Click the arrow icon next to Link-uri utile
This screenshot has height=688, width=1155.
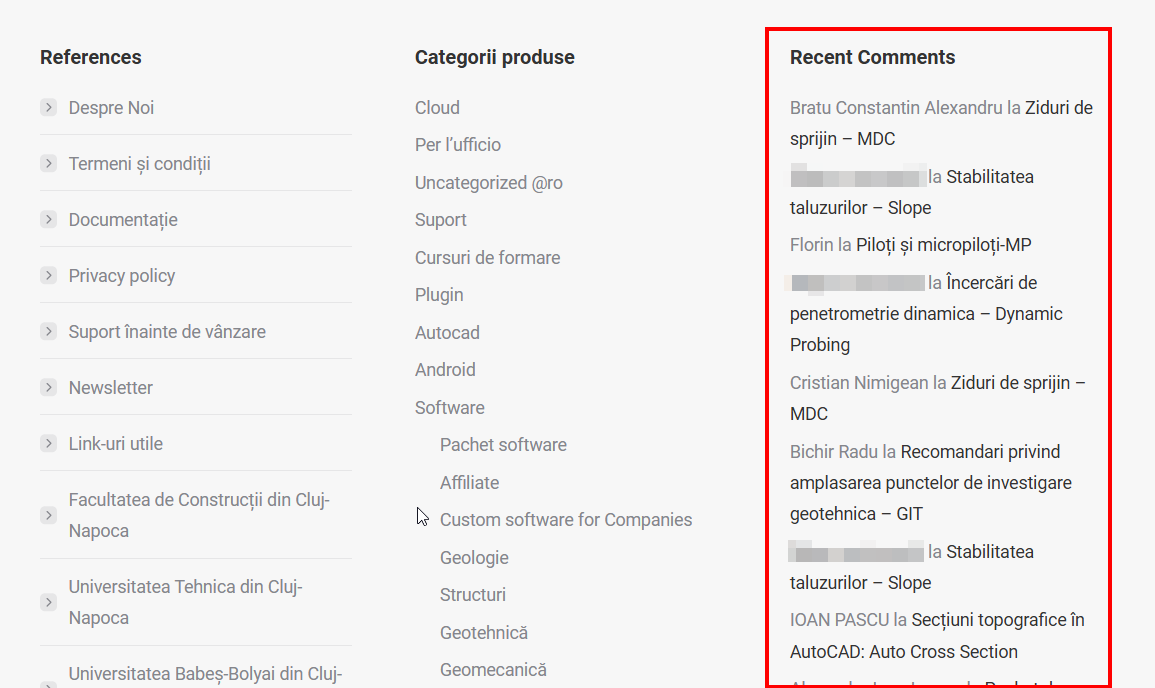pyautogui.click(x=48, y=444)
